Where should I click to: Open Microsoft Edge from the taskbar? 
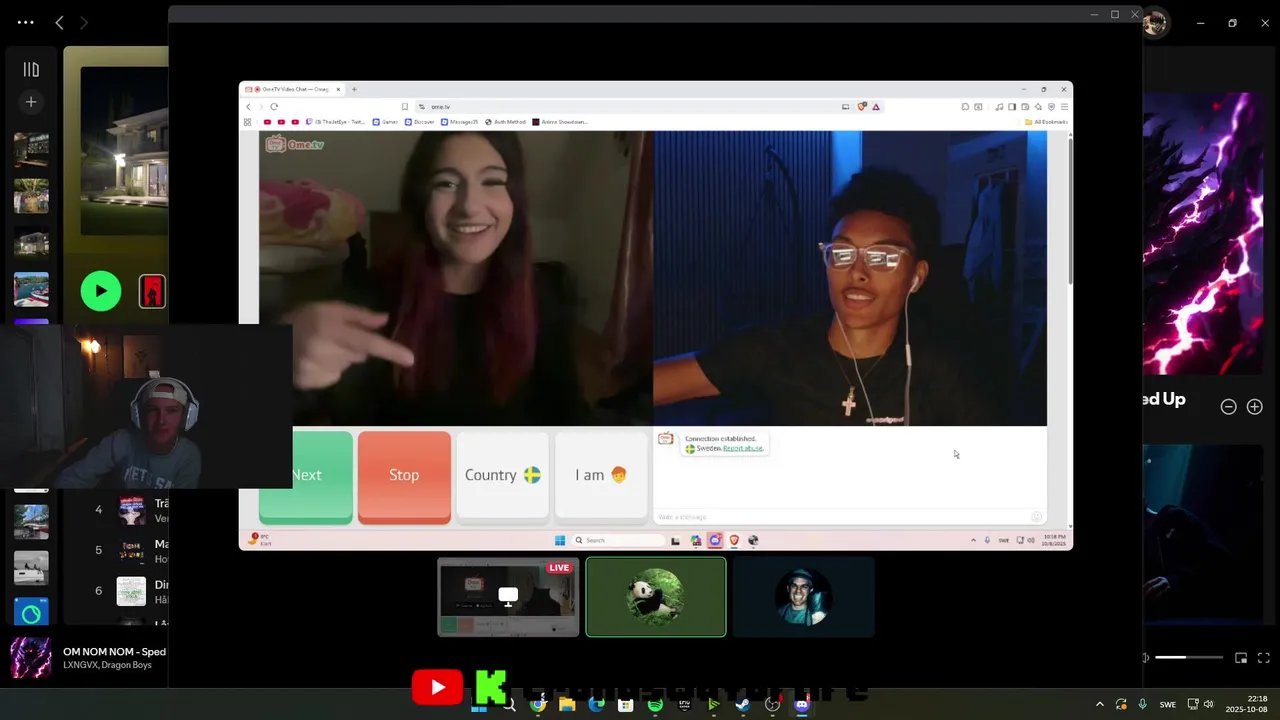597,705
